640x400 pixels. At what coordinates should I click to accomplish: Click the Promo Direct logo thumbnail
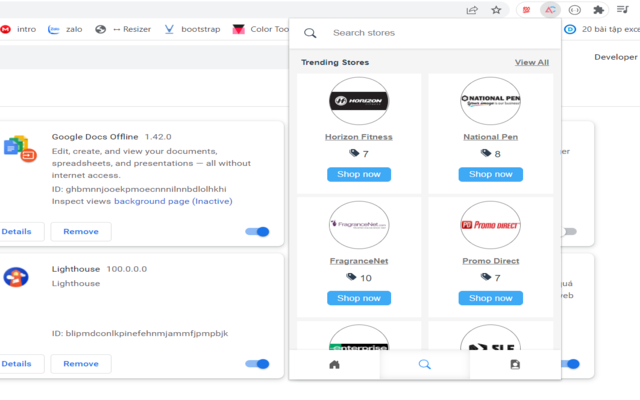pyautogui.click(x=491, y=225)
